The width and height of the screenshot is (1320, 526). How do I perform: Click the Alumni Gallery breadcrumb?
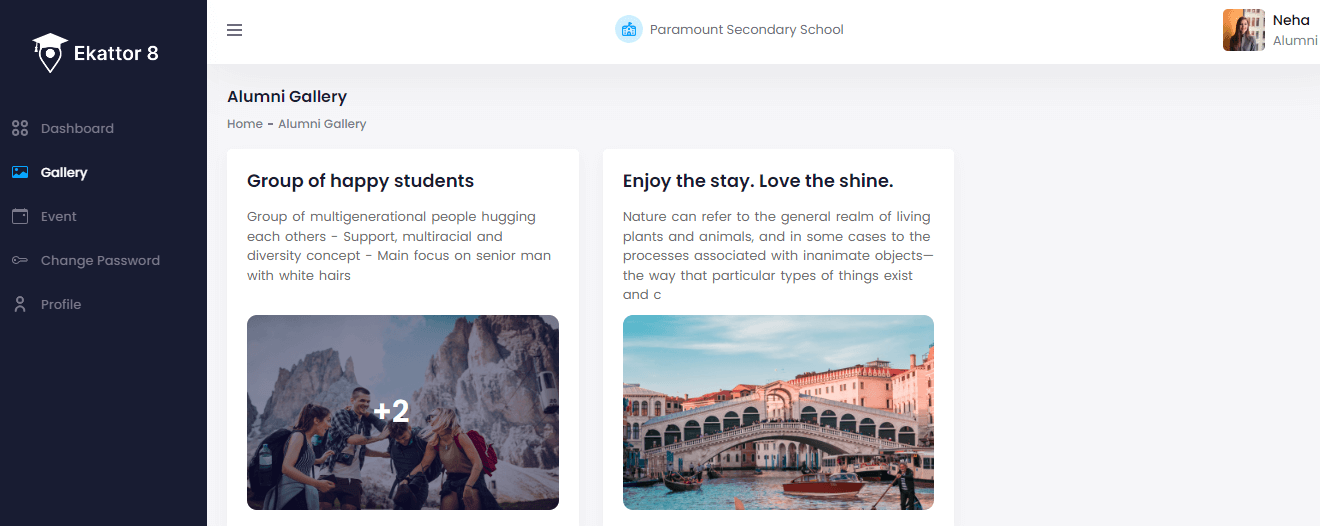pos(322,124)
